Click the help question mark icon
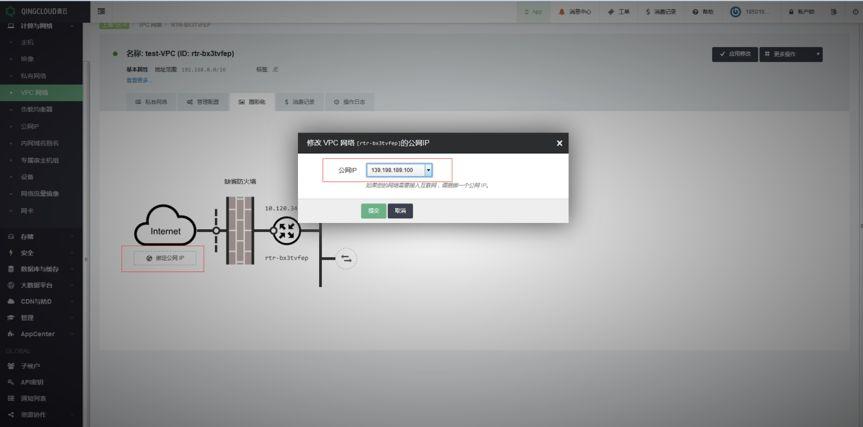This screenshot has height=427, width=863. coord(695,11)
